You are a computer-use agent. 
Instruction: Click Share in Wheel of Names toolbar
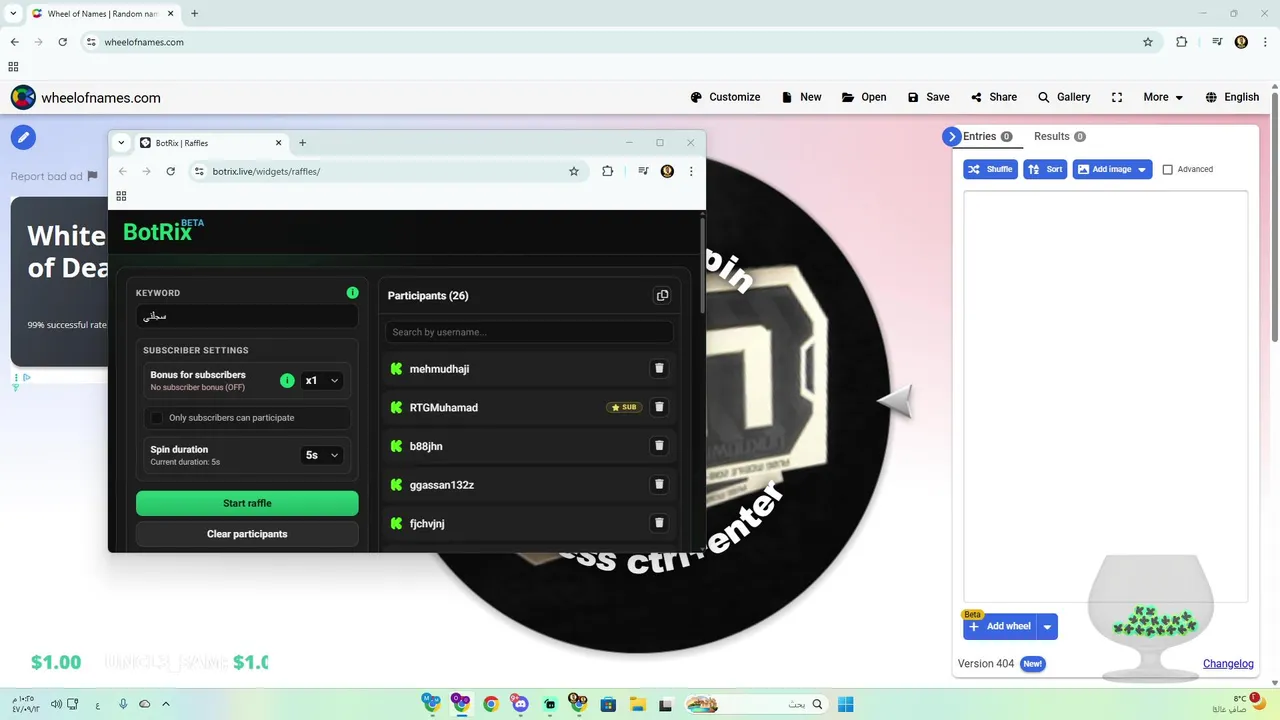click(x=993, y=97)
